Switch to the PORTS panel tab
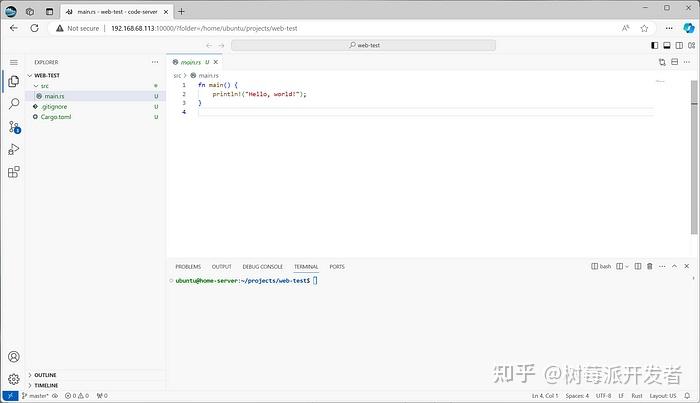 tap(337, 266)
